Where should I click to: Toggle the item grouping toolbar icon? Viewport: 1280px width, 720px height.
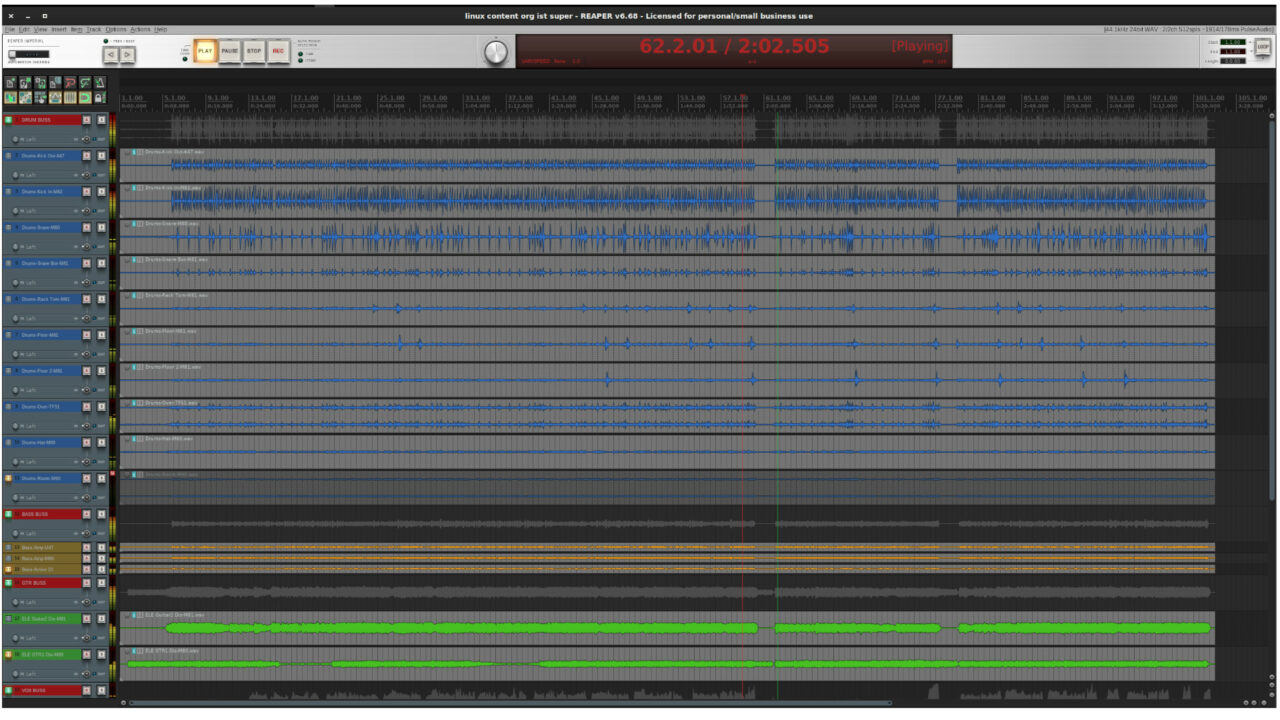click(25, 98)
